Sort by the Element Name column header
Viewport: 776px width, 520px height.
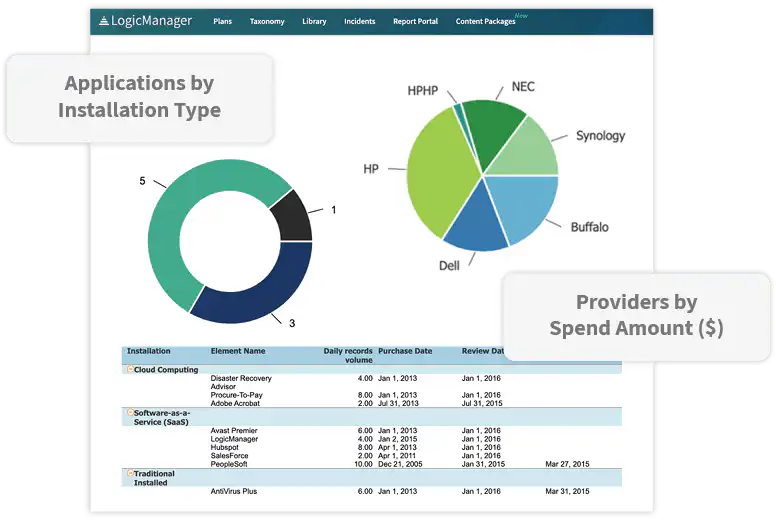click(x=238, y=351)
